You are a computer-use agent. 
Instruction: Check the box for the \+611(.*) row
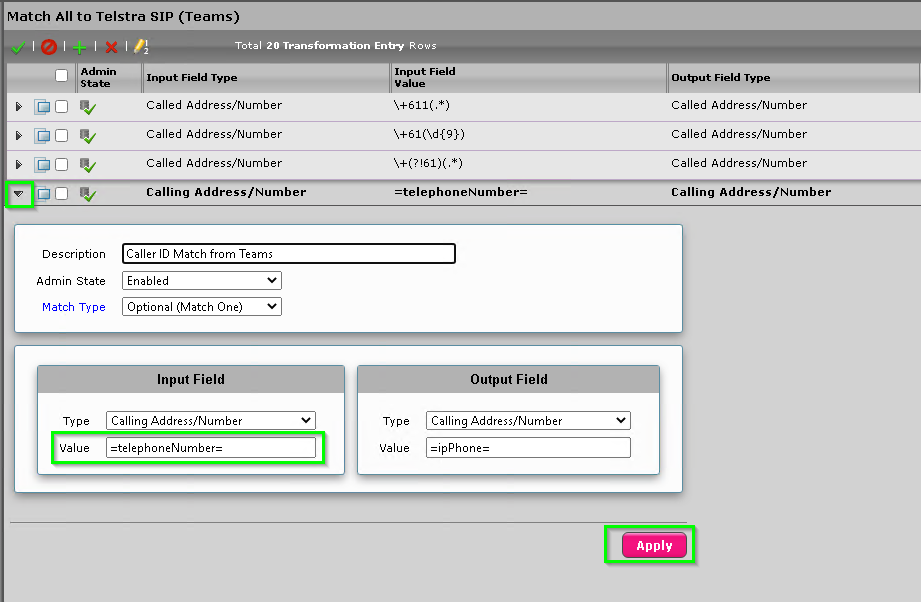[x=61, y=106]
